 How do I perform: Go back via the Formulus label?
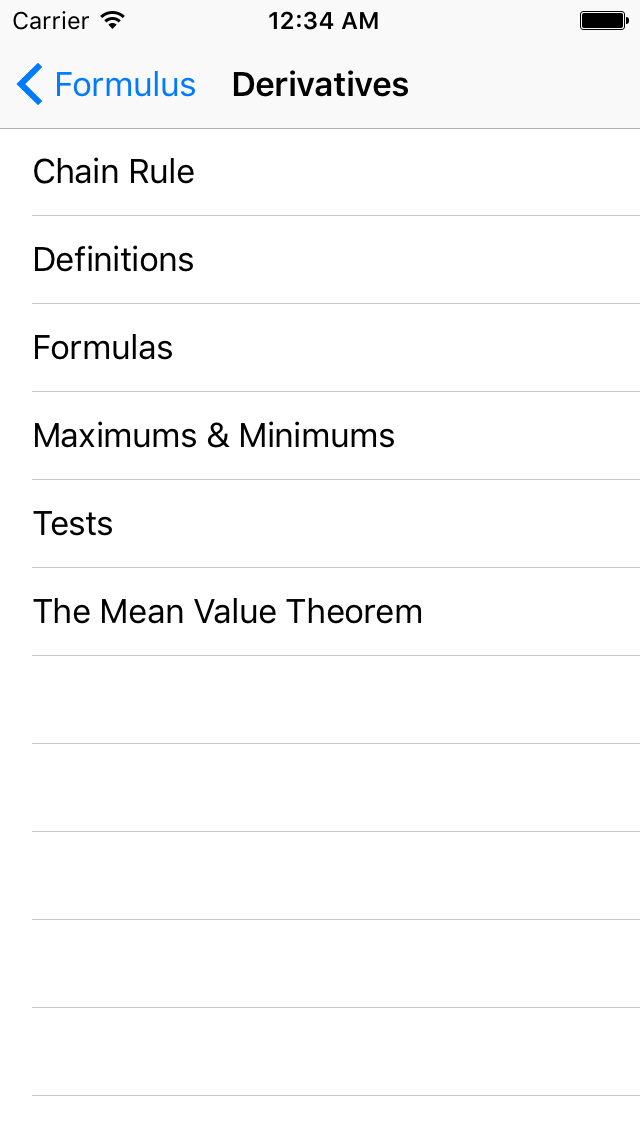point(125,85)
